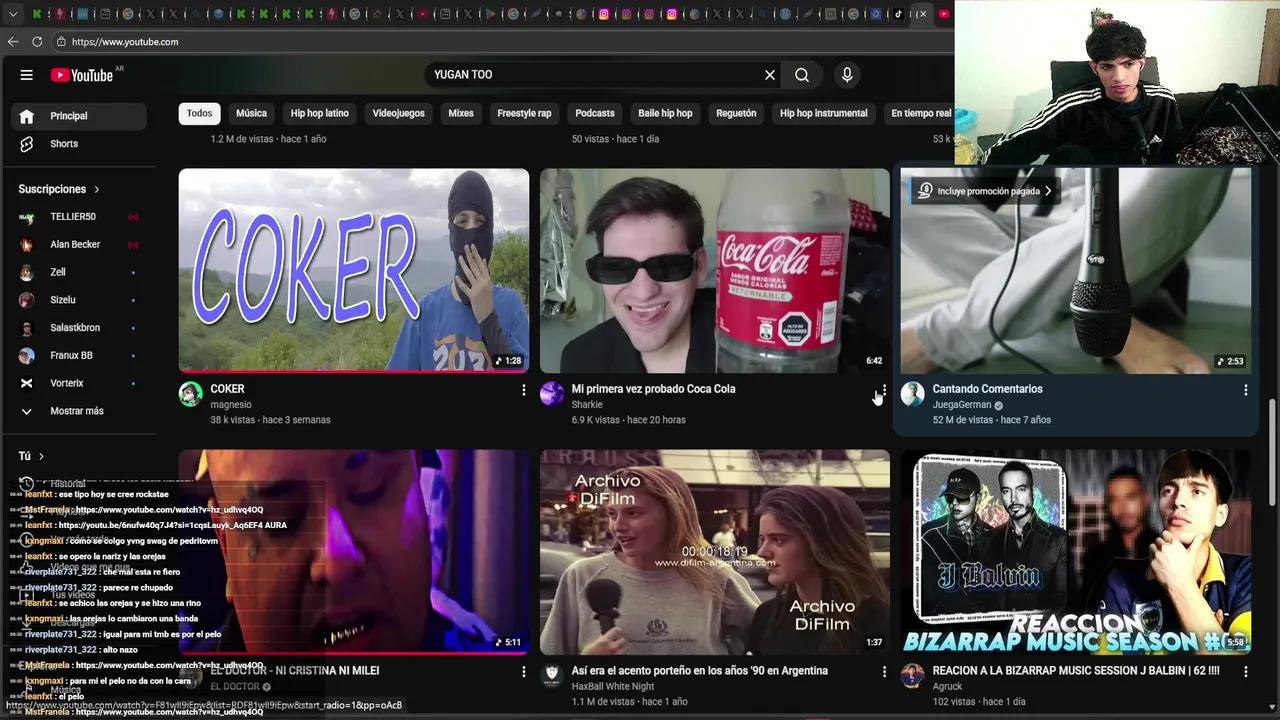The height and width of the screenshot is (720, 1280).
Task: Open Shorts in the sidebar
Action: (x=79, y=144)
